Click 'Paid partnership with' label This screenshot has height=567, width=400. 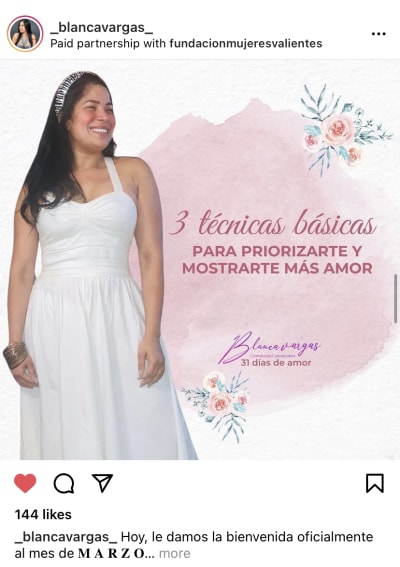[108, 44]
